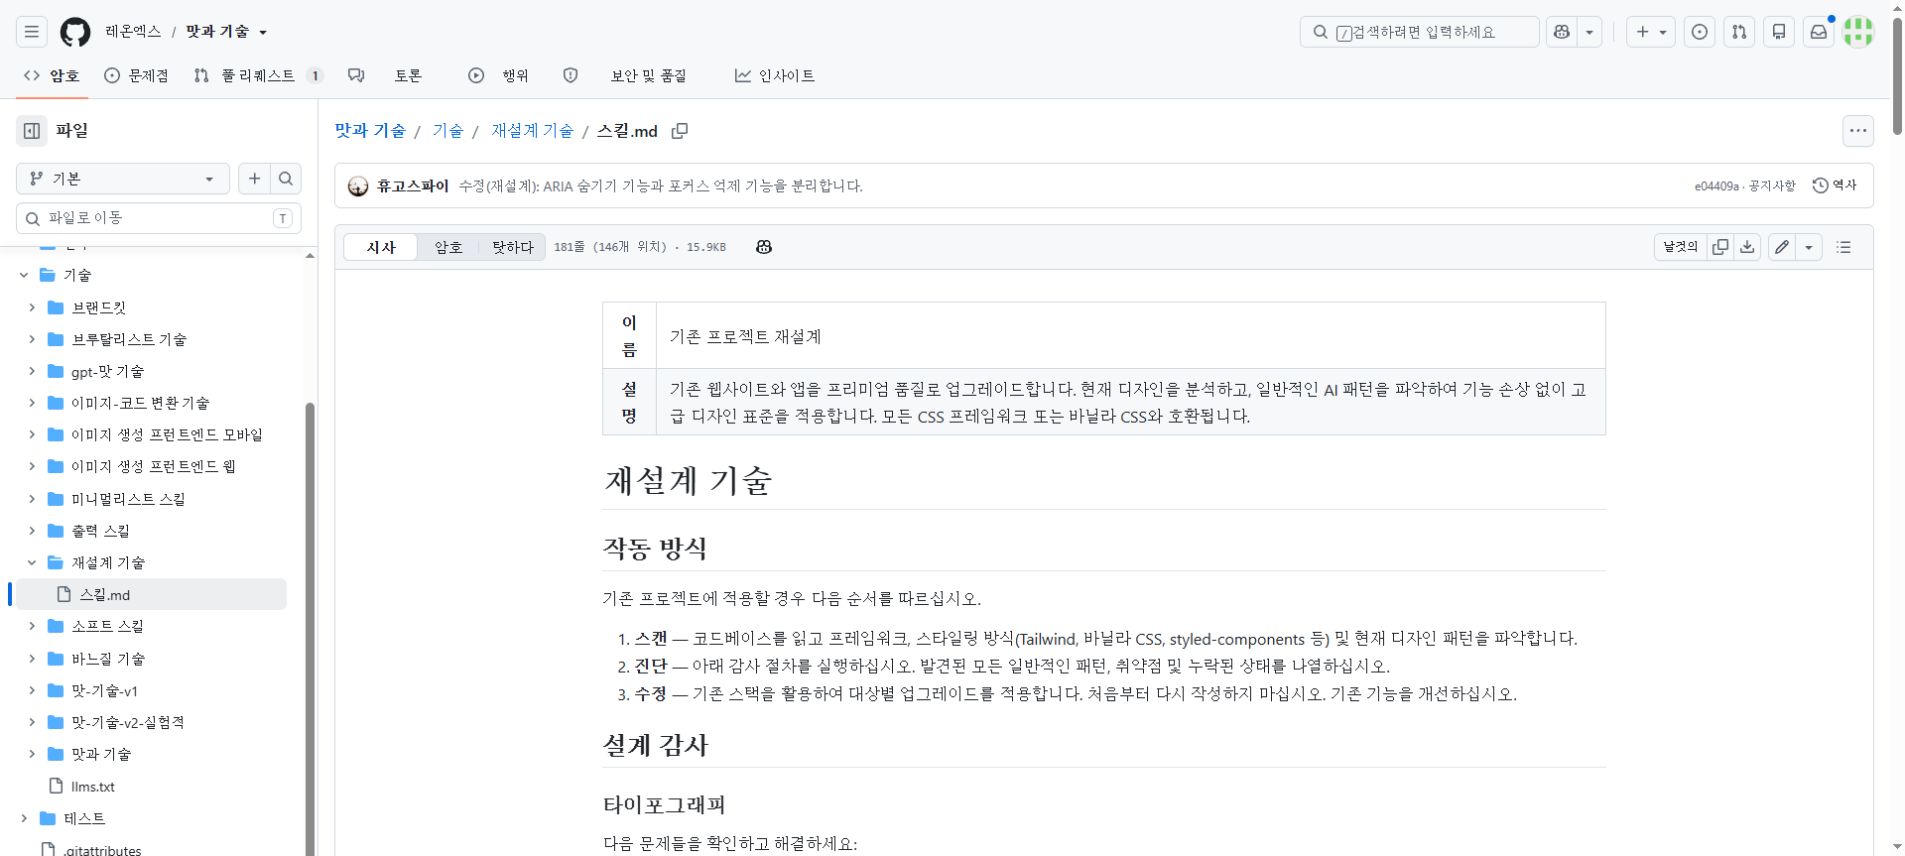Viewport: 1905px width, 856px height.
Task: Open the pull requests icon in top bar
Action: pos(1739,32)
